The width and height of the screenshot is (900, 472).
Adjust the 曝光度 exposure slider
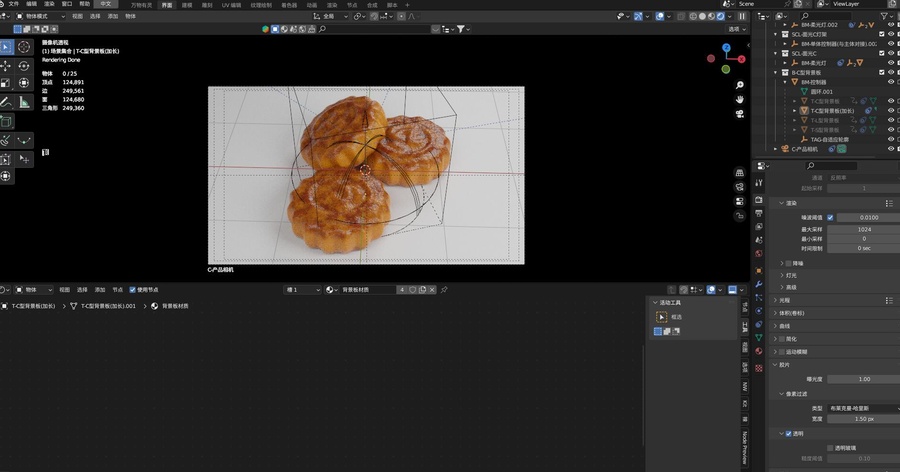click(864, 380)
